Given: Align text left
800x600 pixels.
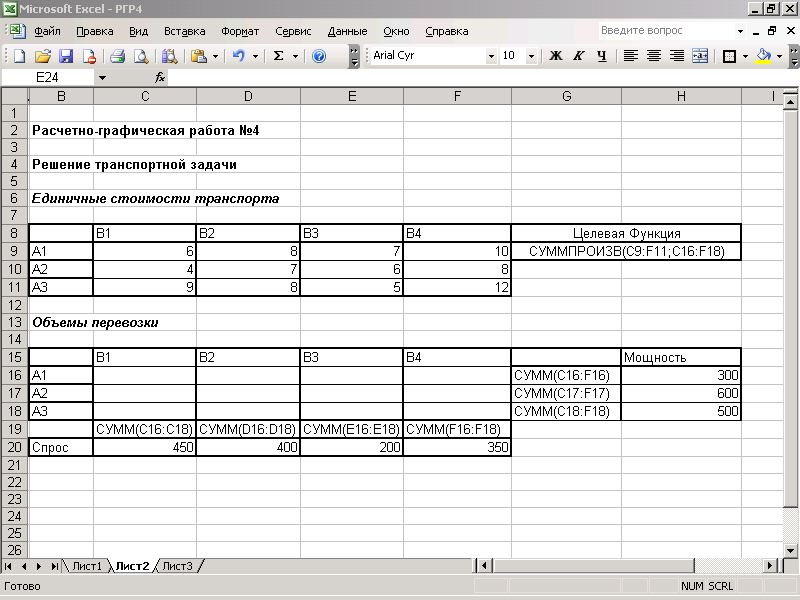Looking at the screenshot, I should pyautogui.click(x=631, y=56).
